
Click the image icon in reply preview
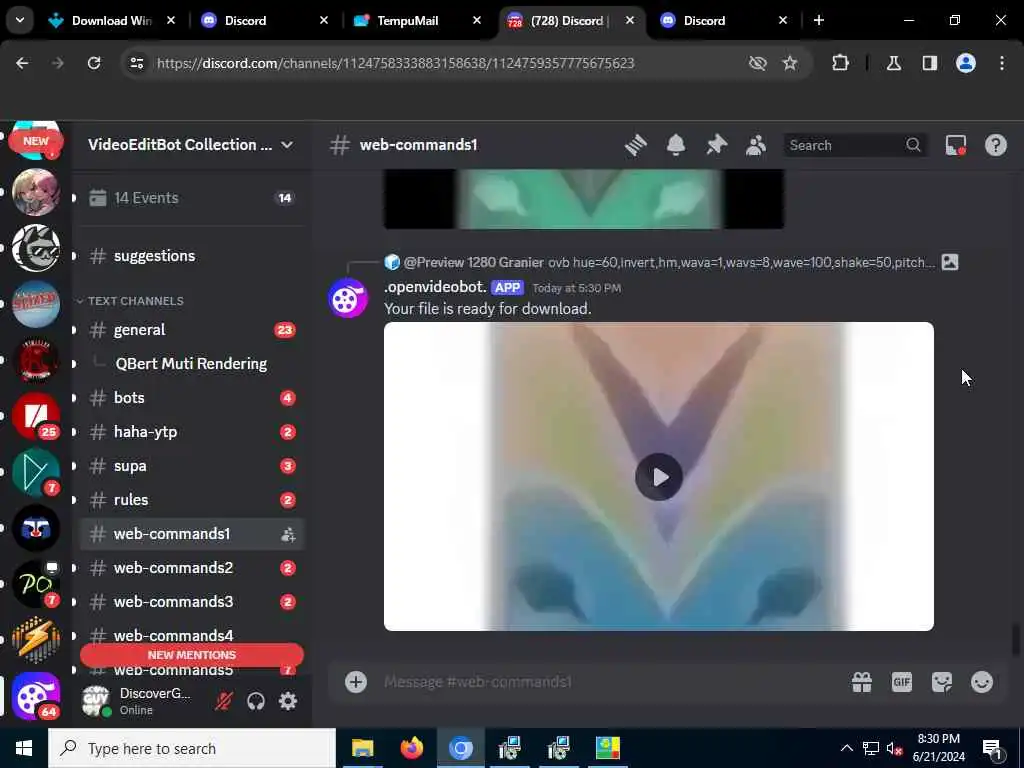tap(950, 263)
